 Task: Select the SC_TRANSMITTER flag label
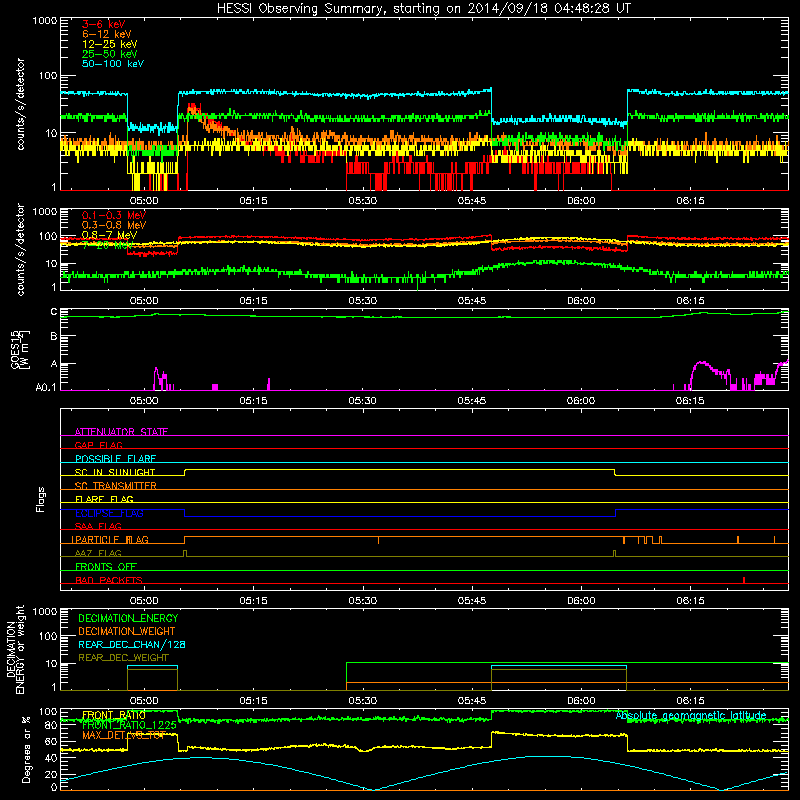115,486
